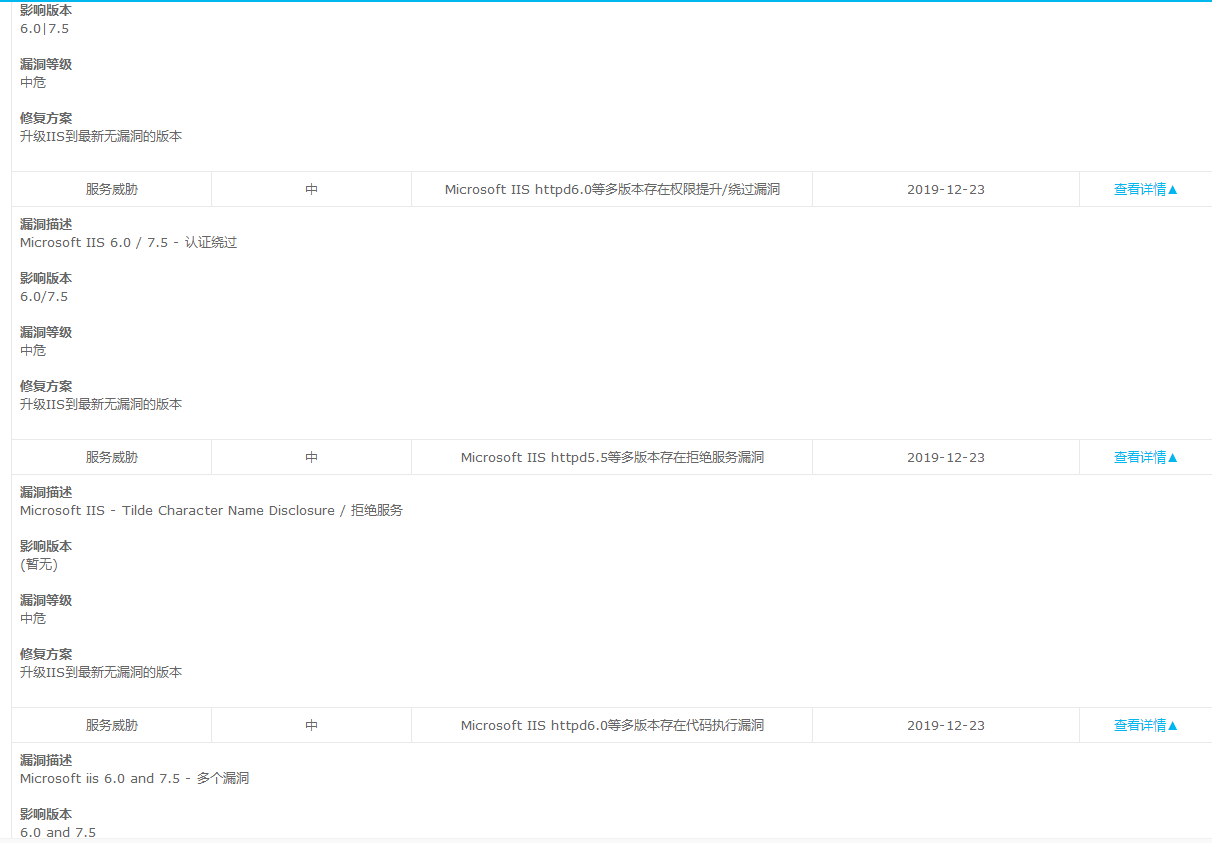
Task: Click severity 中 in 权限提升/绕过漏洞 row
Action: click(x=312, y=189)
